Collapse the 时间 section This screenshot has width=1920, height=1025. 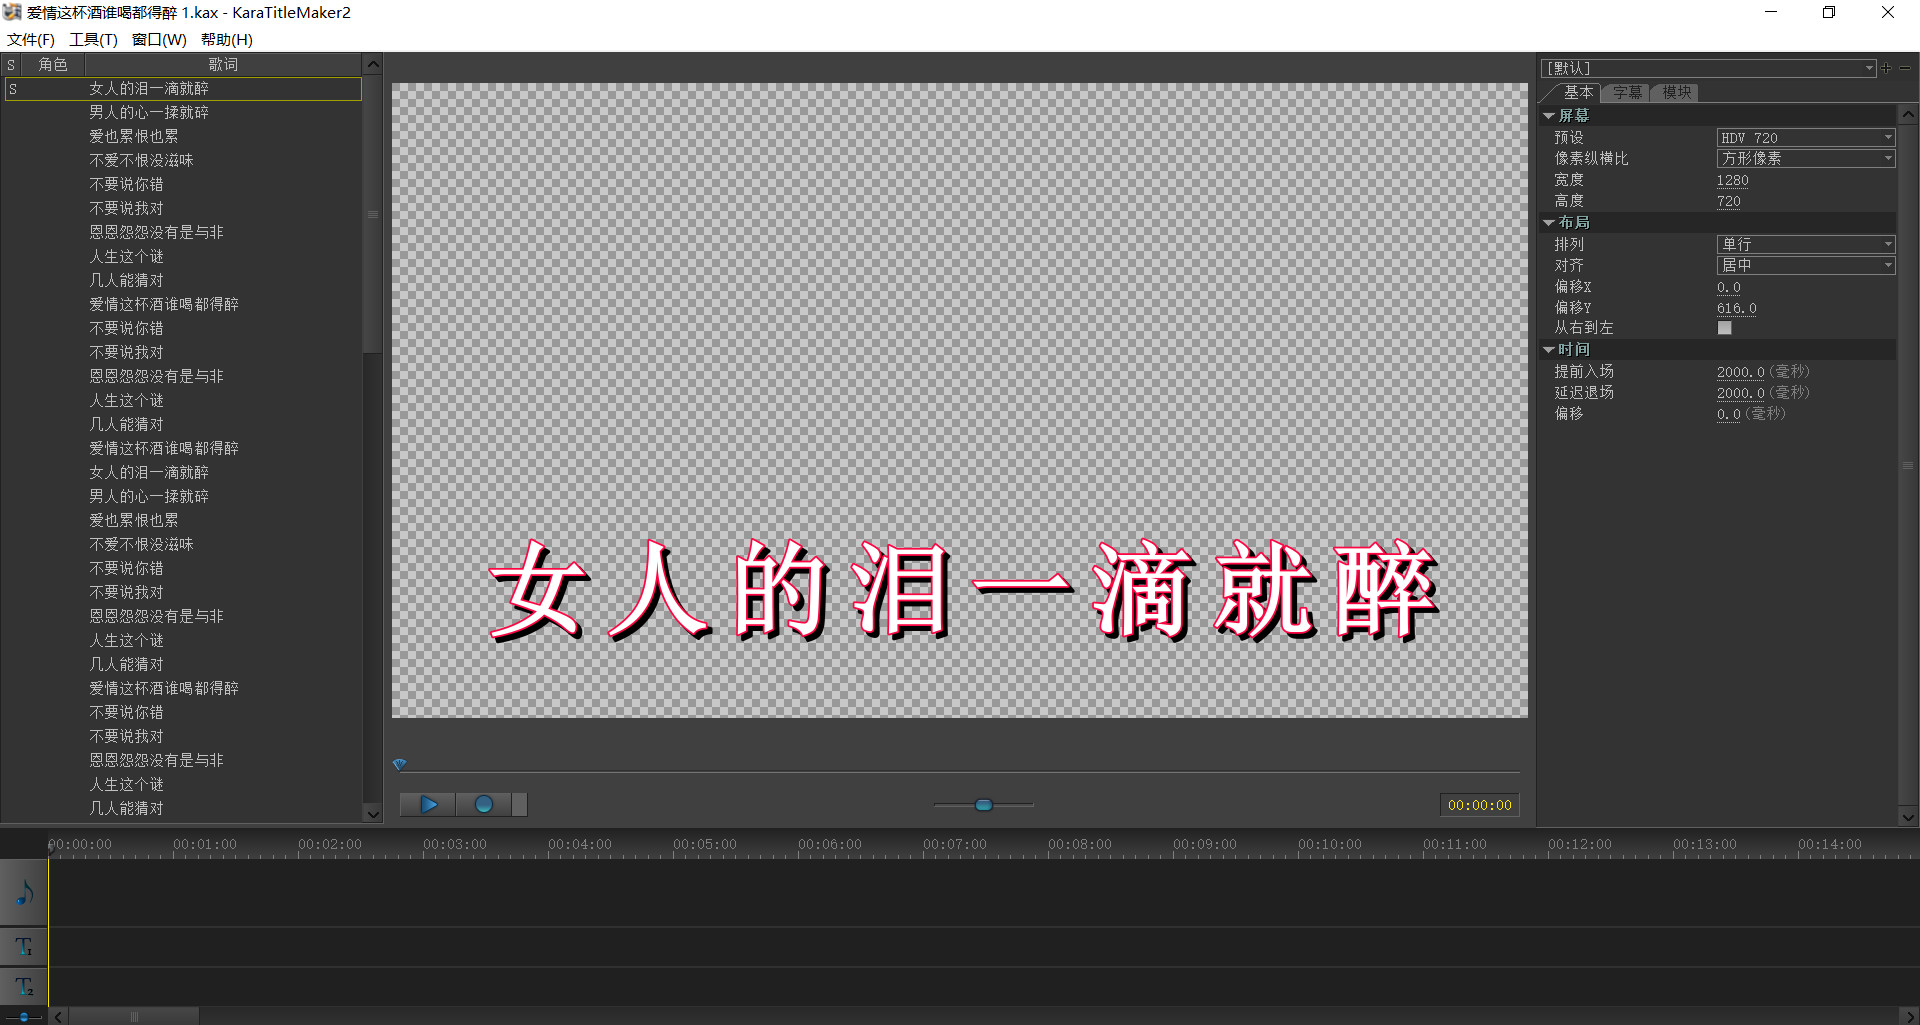pos(1549,350)
